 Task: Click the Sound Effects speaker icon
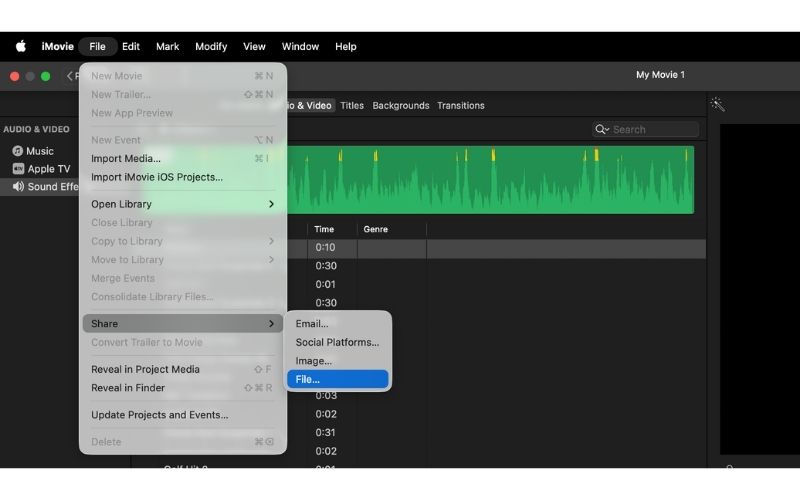(18, 187)
